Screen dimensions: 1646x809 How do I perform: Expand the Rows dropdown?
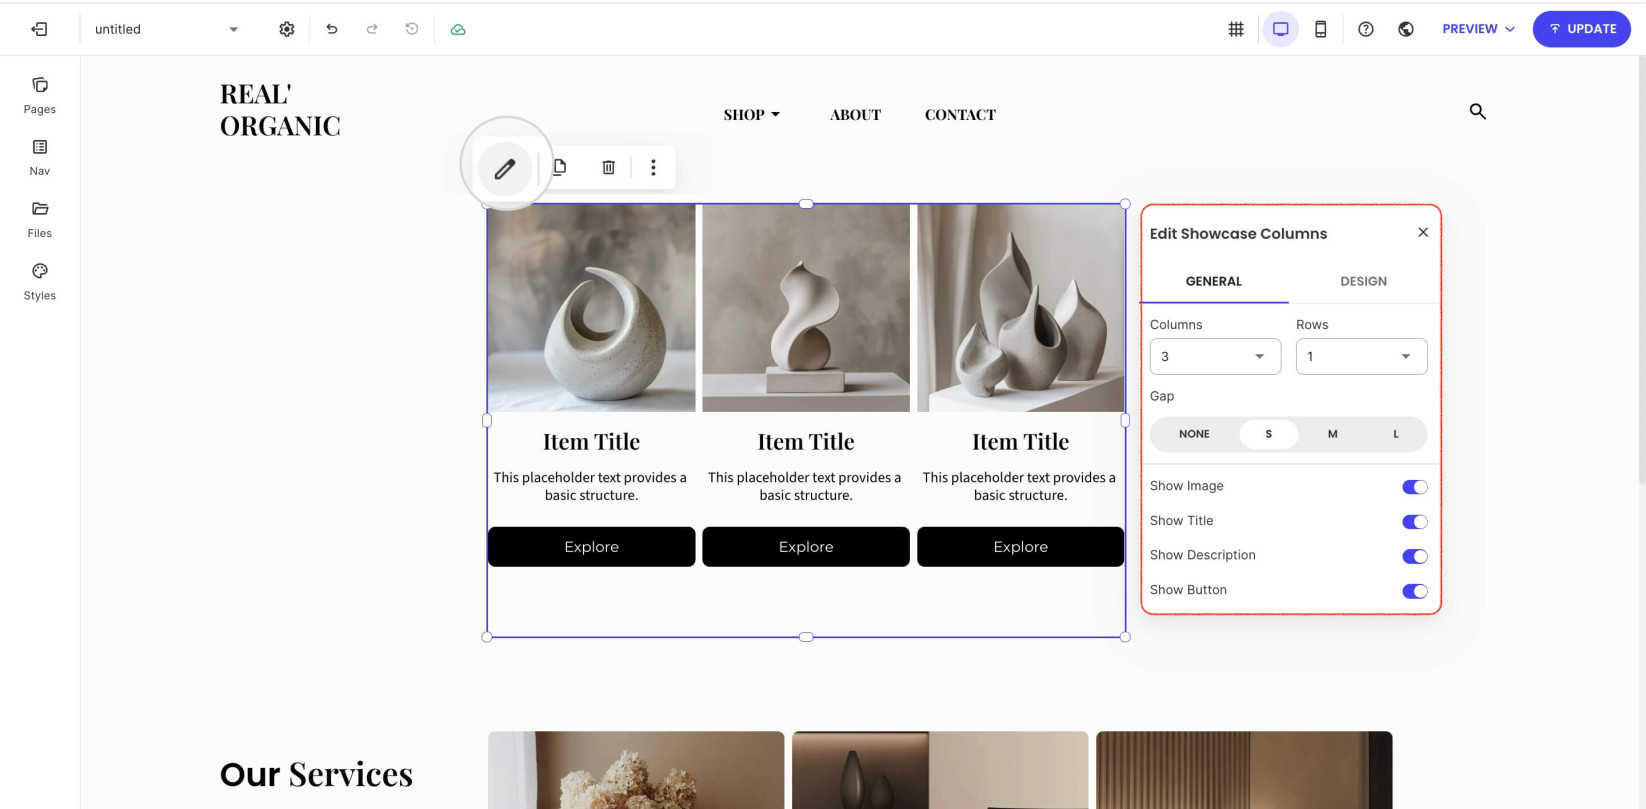(x=1361, y=356)
